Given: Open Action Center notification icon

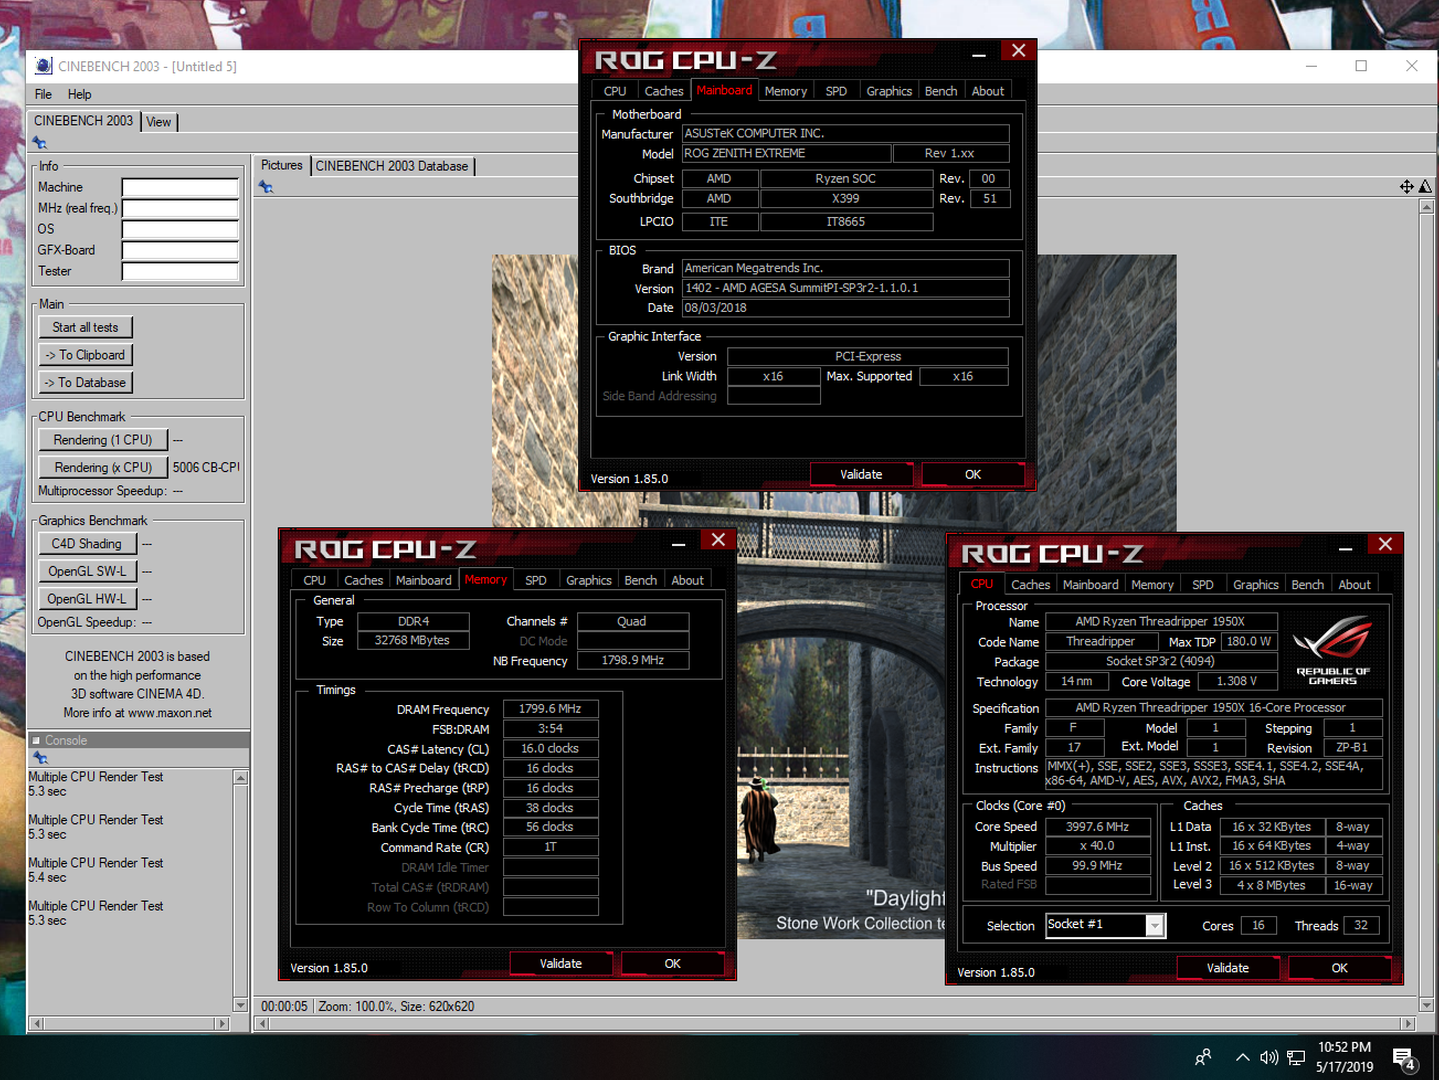Looking at the screenshot, I should [1404, 1059].
